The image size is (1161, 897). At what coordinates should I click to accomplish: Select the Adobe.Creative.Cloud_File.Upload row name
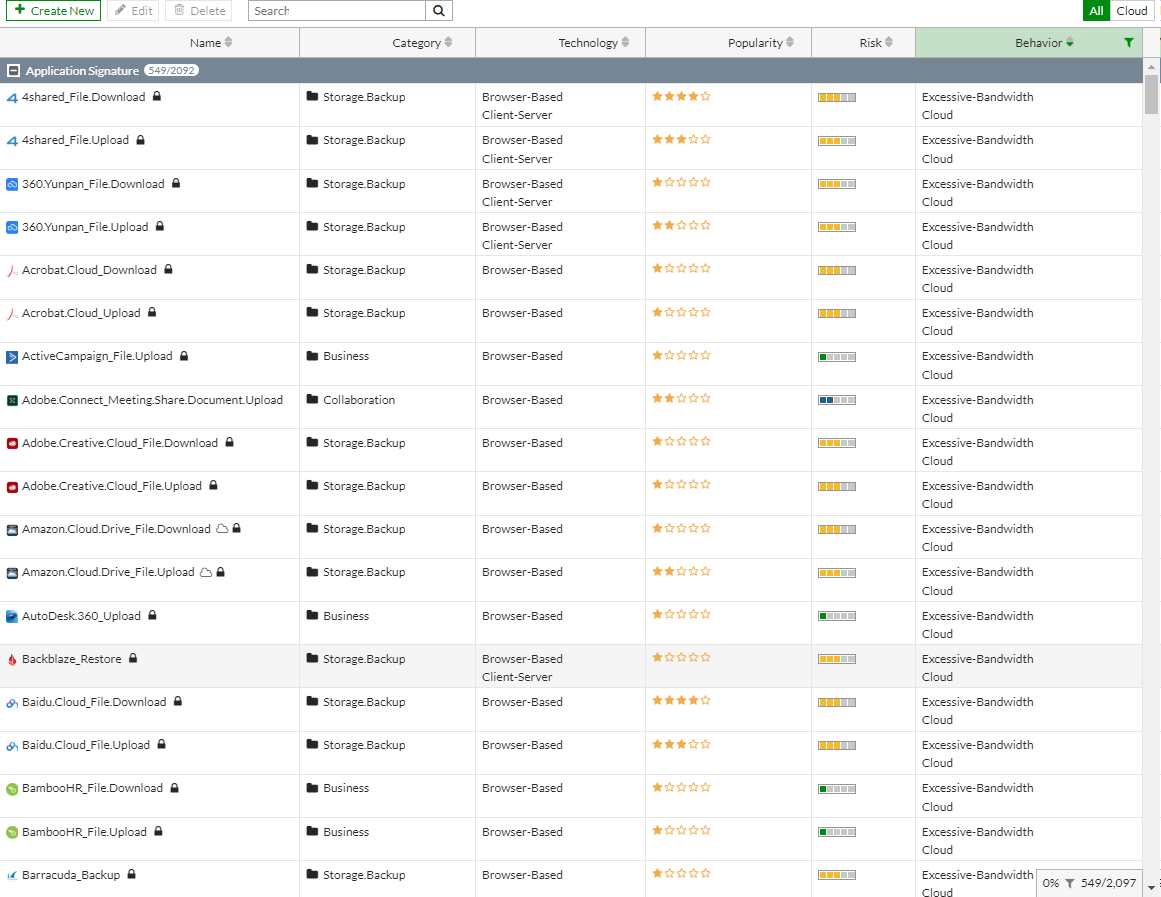(112, 486)
